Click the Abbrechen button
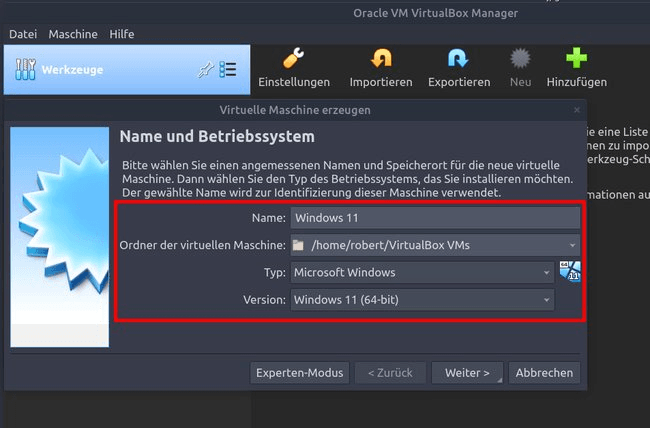The width and height of the screenshot is (650, 428). click(x=544, y=373)
